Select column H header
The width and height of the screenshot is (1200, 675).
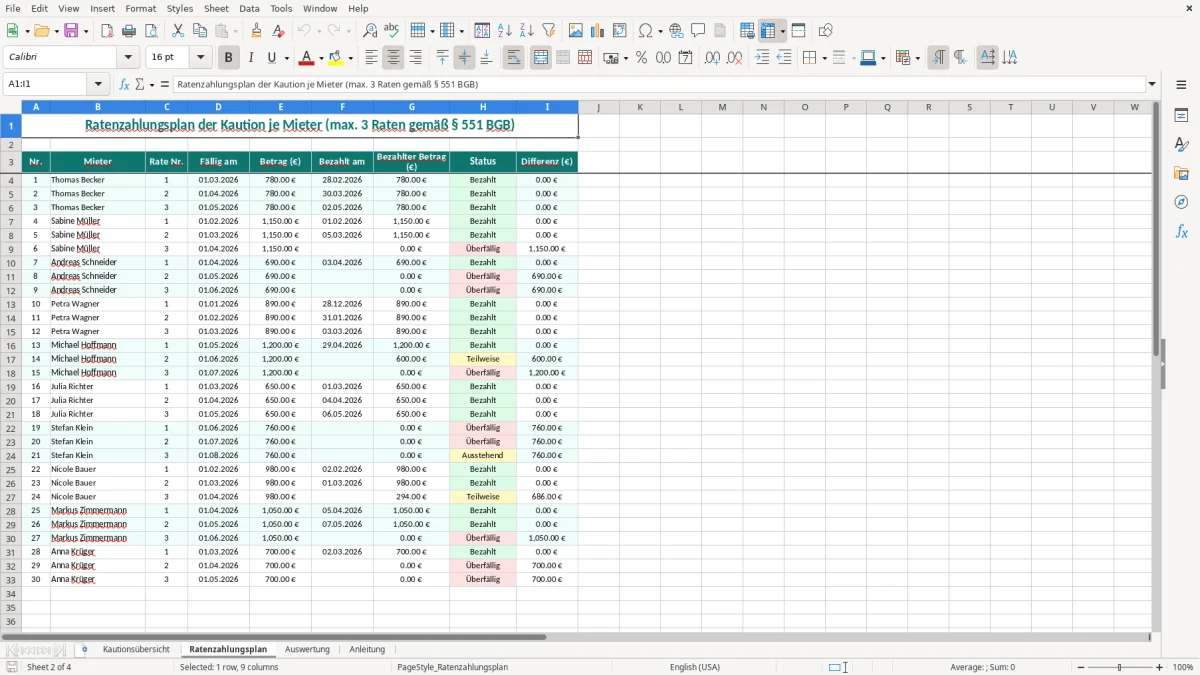(x=483, y=107)
